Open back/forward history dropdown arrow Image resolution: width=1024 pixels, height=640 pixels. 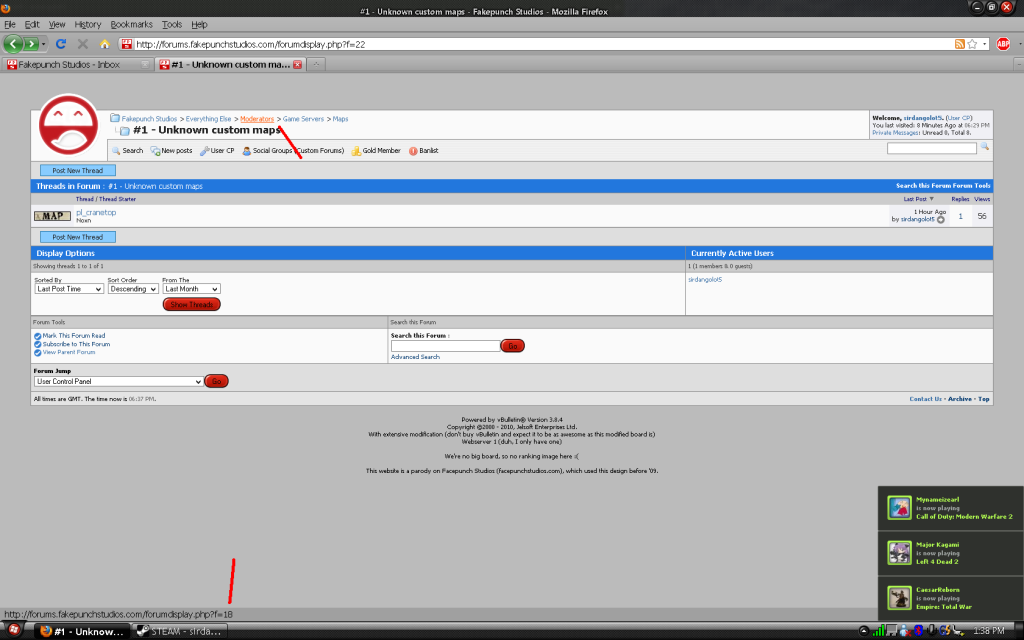(43, 44)
